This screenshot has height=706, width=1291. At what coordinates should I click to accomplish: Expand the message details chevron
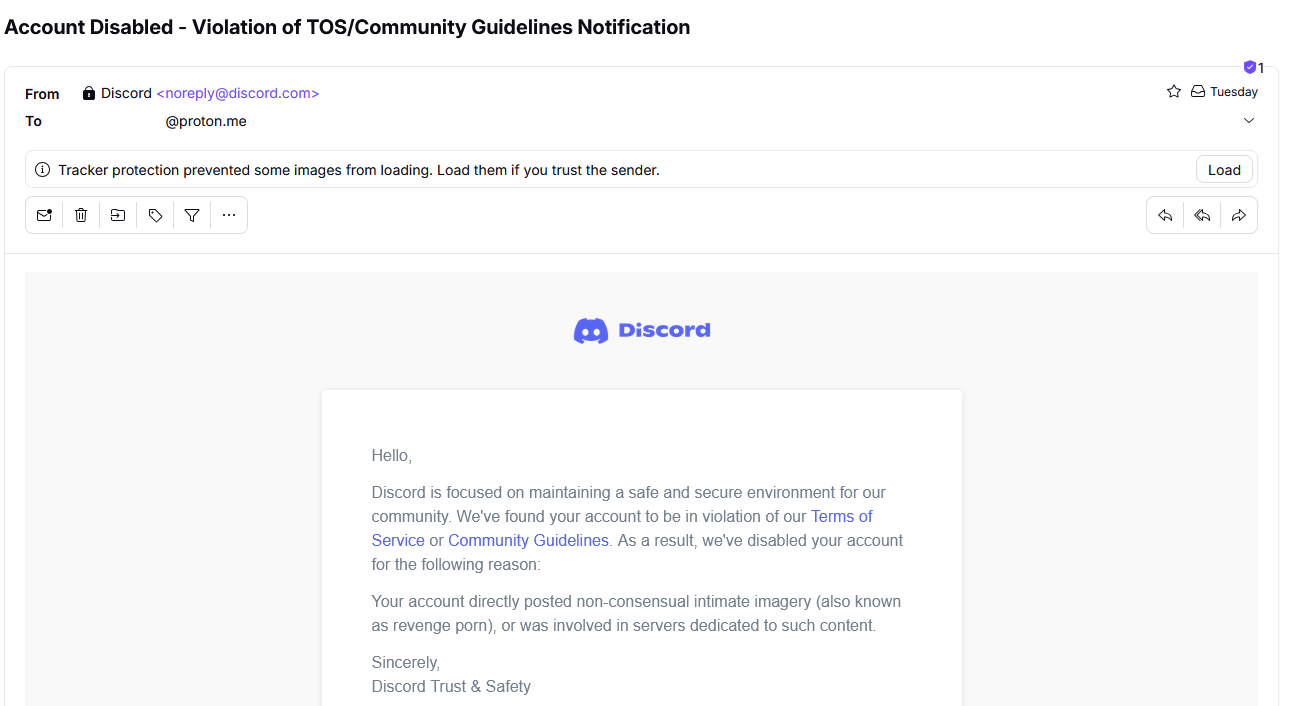tap(1249, 121)
